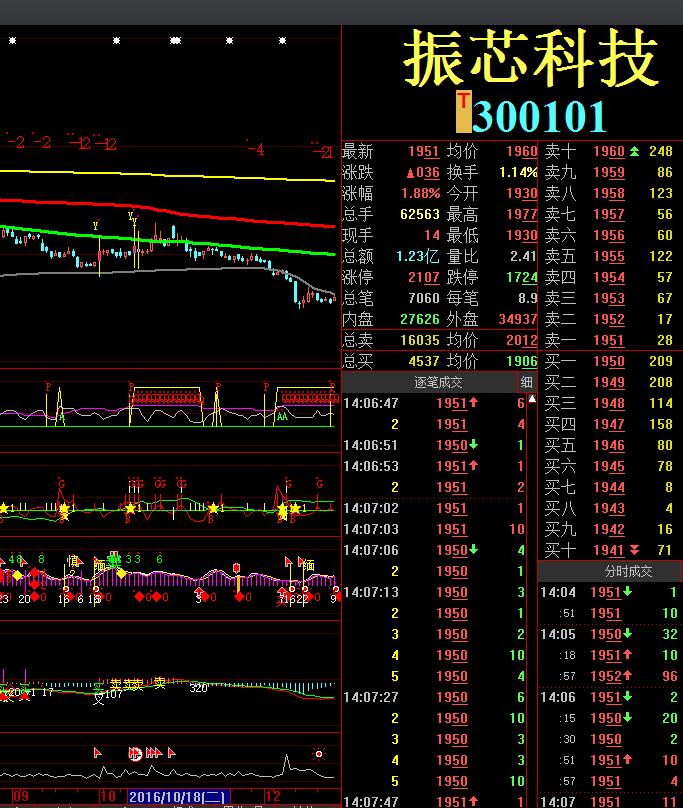Screen dimensions: 683x808
Task: Select the 卖一 order row at 1951
Action: pyautogui.click(x=610, y=341)
